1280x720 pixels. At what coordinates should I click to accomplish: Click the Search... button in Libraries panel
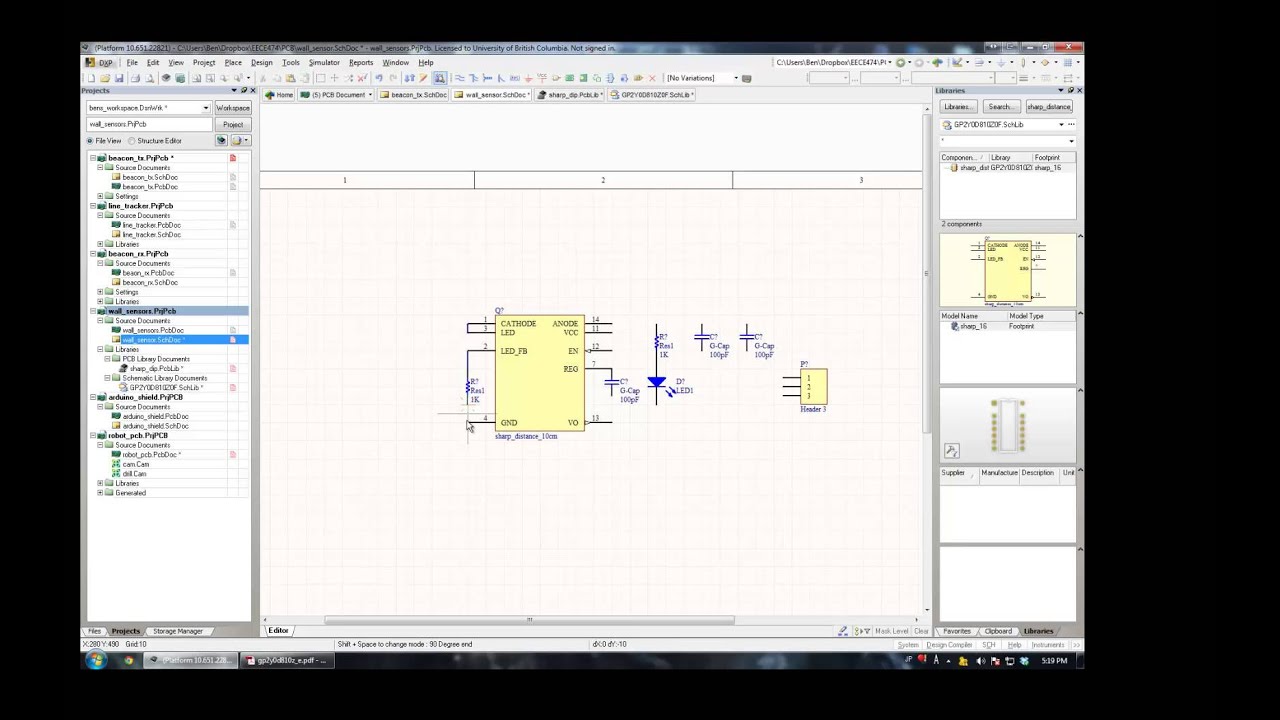coord(999,107)
